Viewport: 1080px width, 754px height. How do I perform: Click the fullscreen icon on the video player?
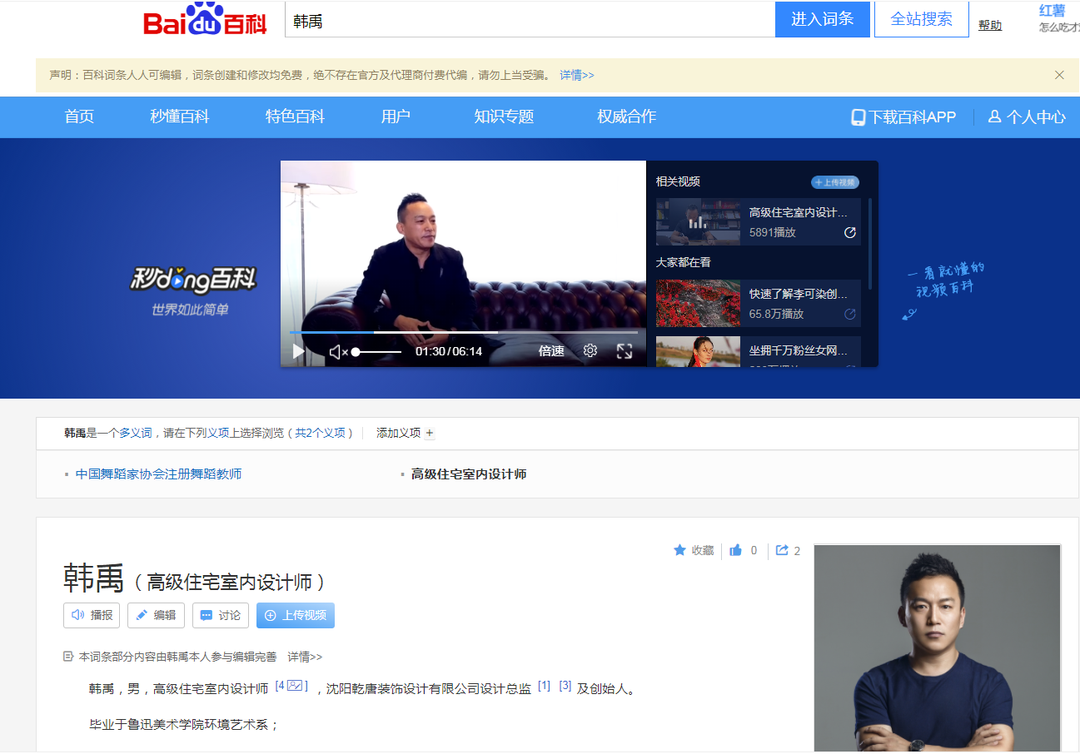pyautogui.click(x=625, y=351)
